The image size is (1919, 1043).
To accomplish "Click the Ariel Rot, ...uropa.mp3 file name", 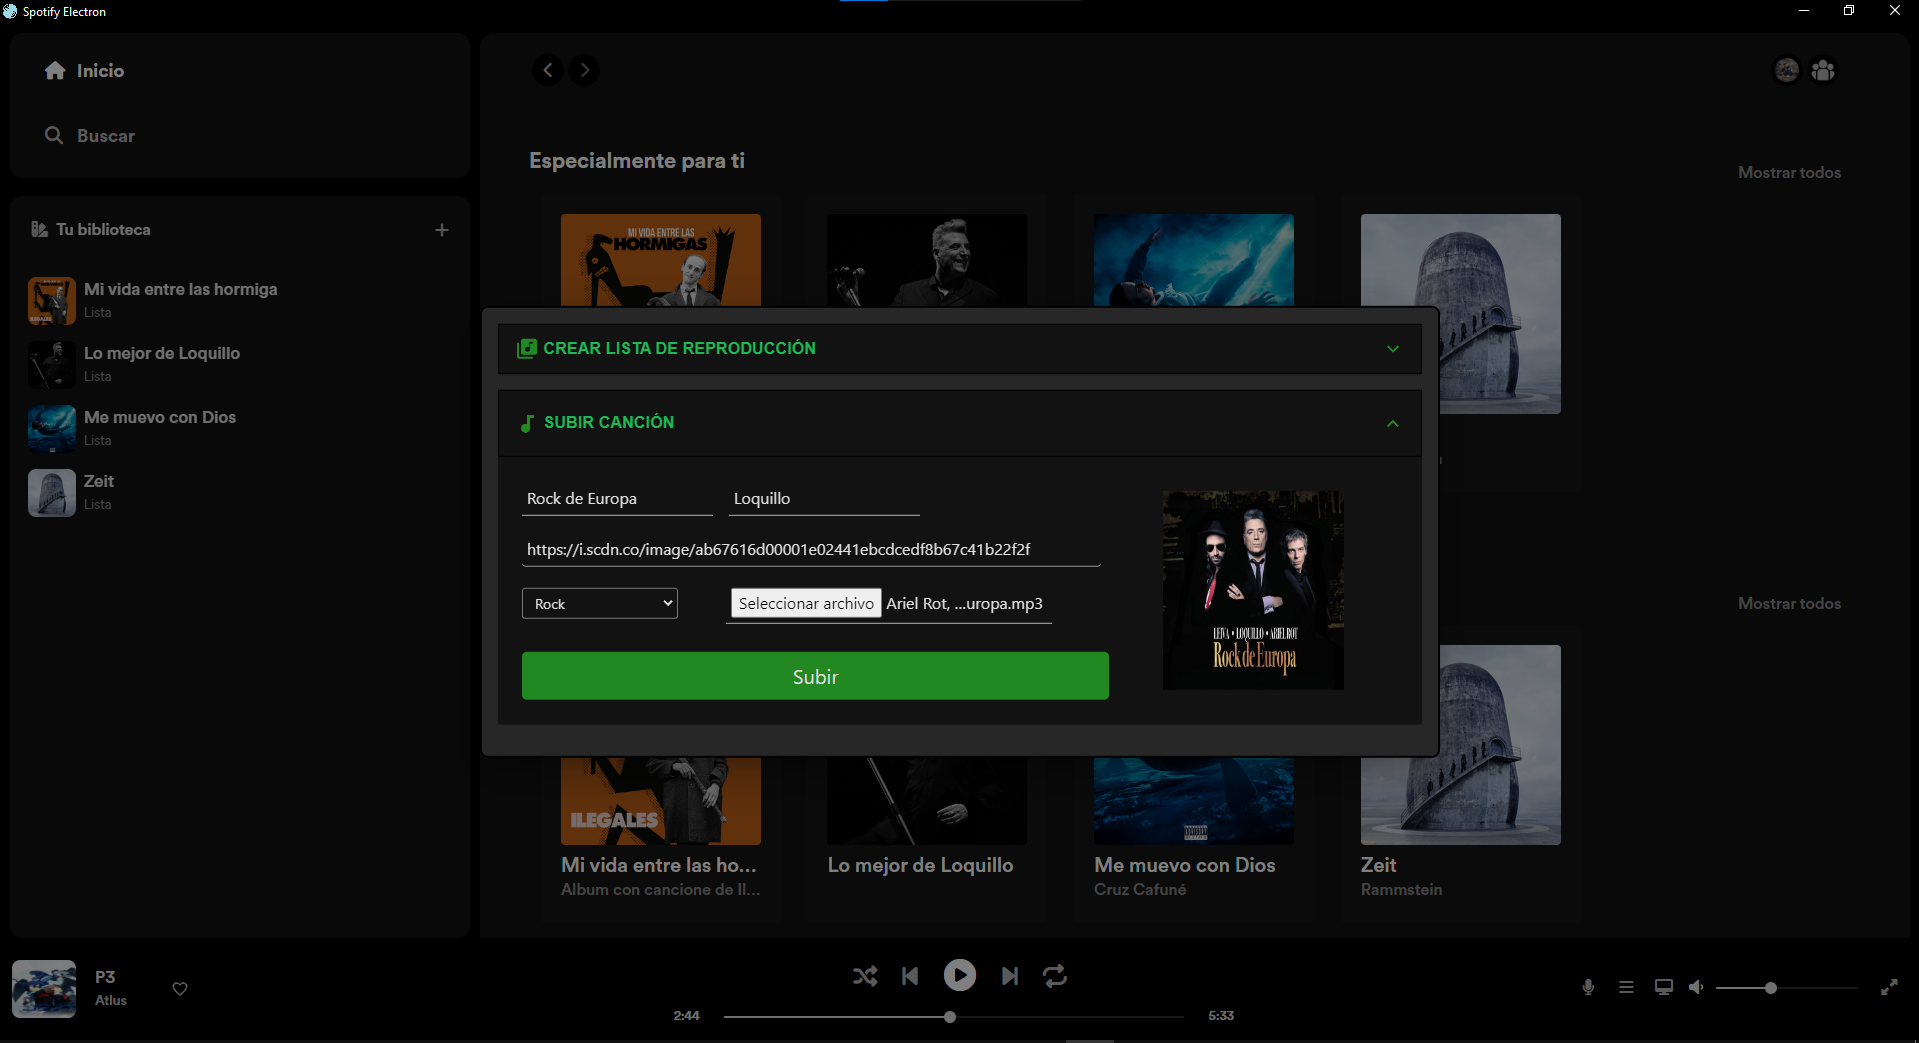I will tap(964, 604).
